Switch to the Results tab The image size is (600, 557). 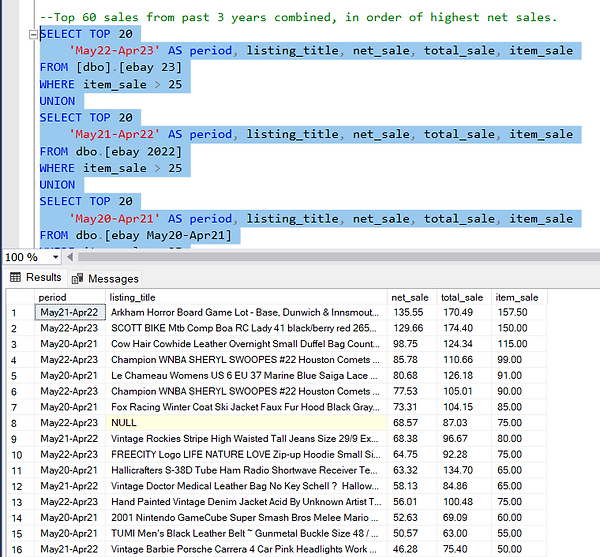click(x=36, y=277)
